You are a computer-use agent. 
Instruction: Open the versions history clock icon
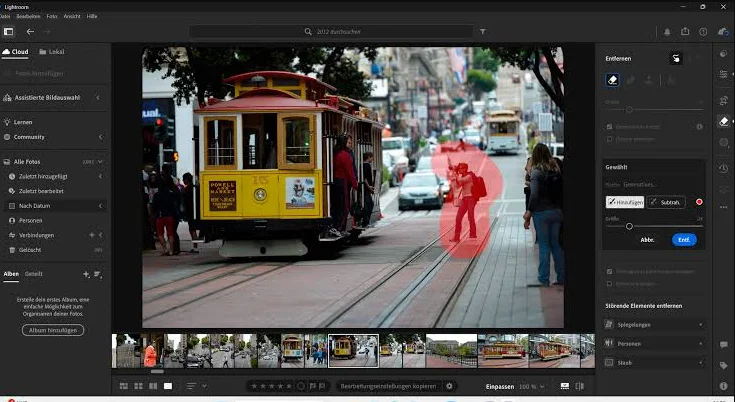coord(724,169)
